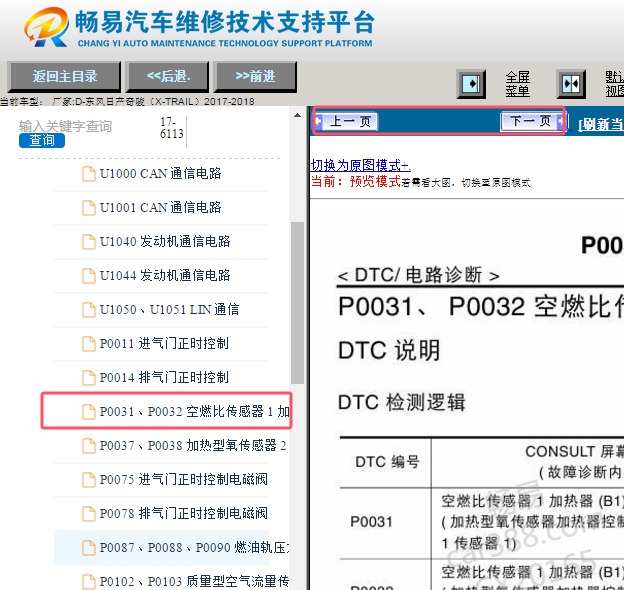This screenshot has height=590, width=624.
Task: Click the blue 查询 search button
Action: 42,140
